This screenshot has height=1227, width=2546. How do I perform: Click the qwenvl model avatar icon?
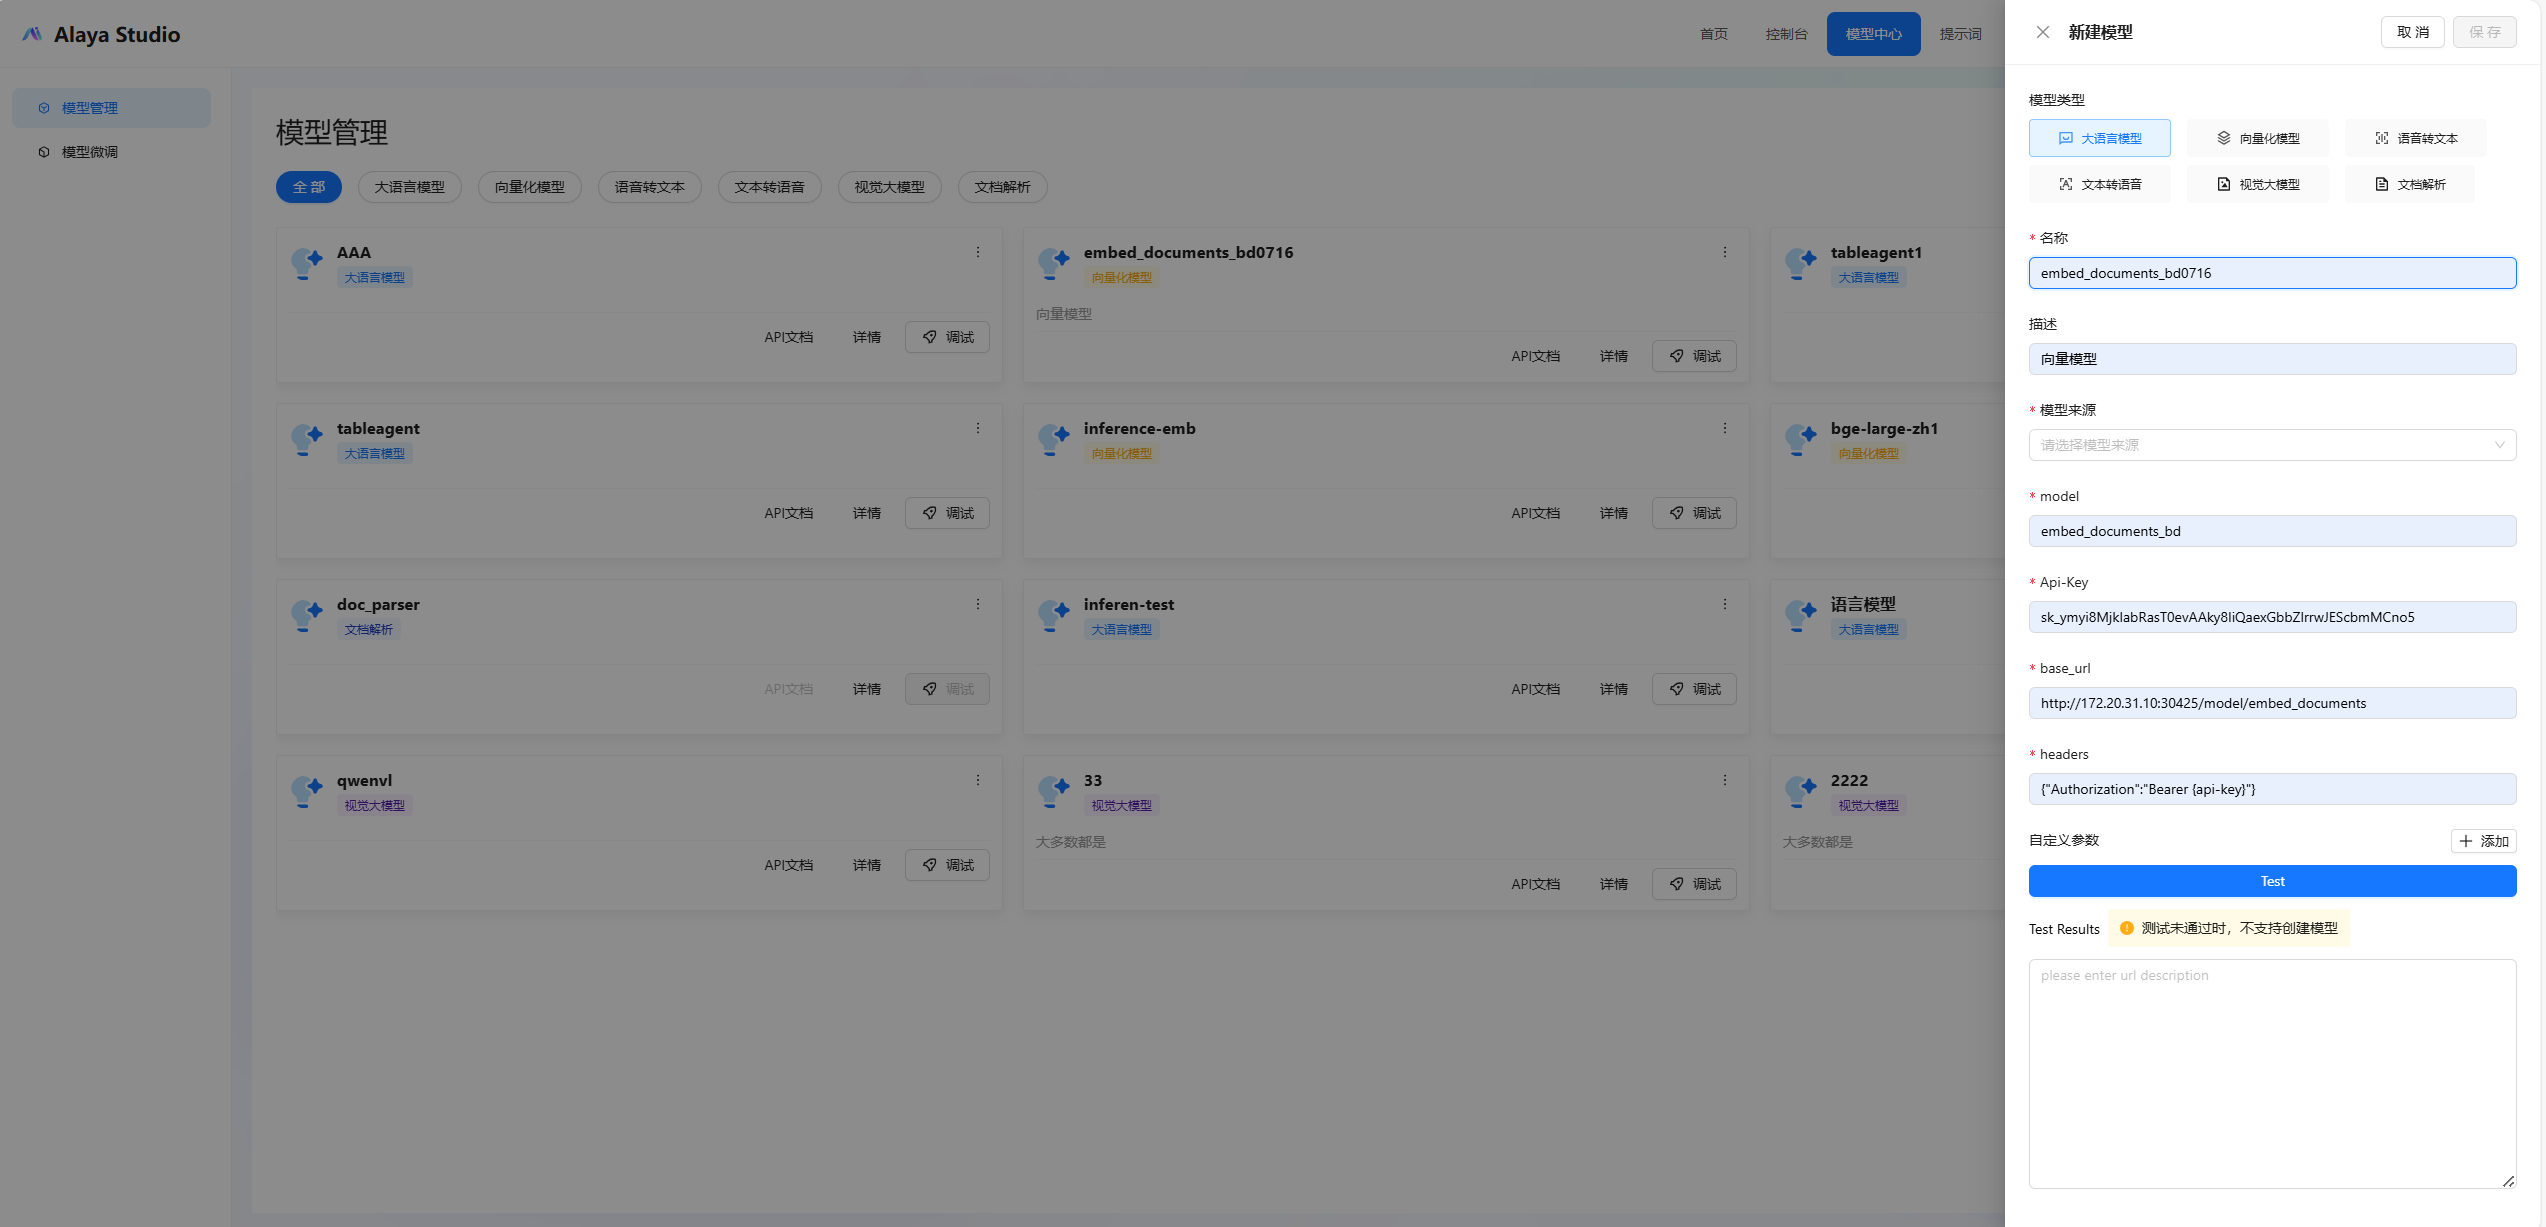click(x=307, y=790)
